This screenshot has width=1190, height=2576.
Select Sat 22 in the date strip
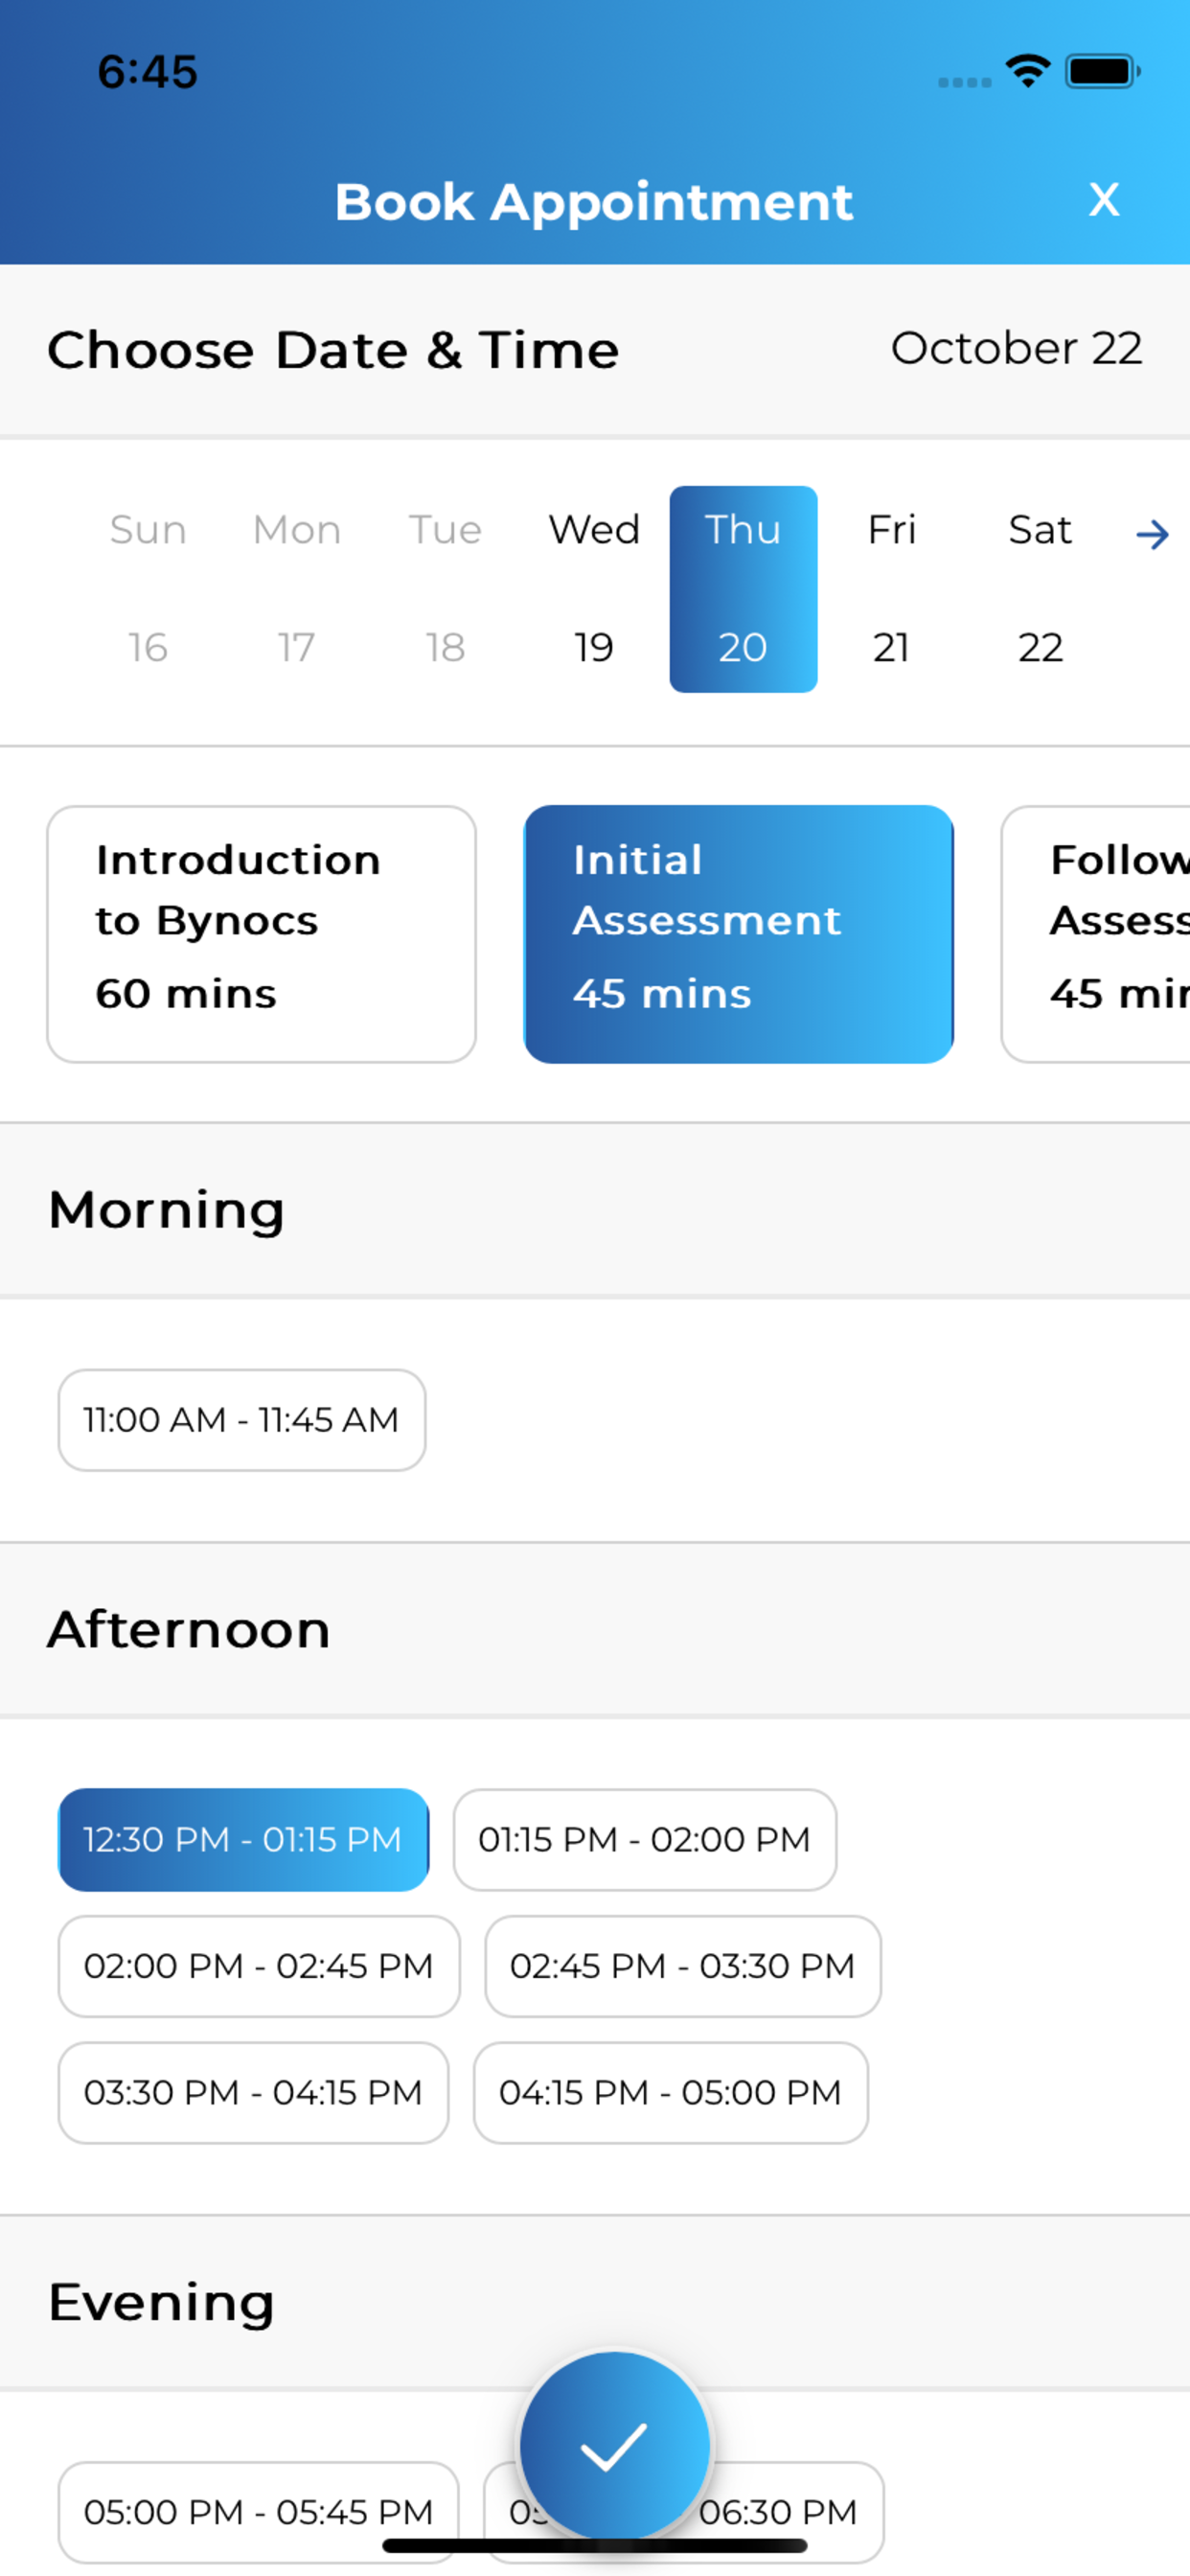coord(1040,589)
